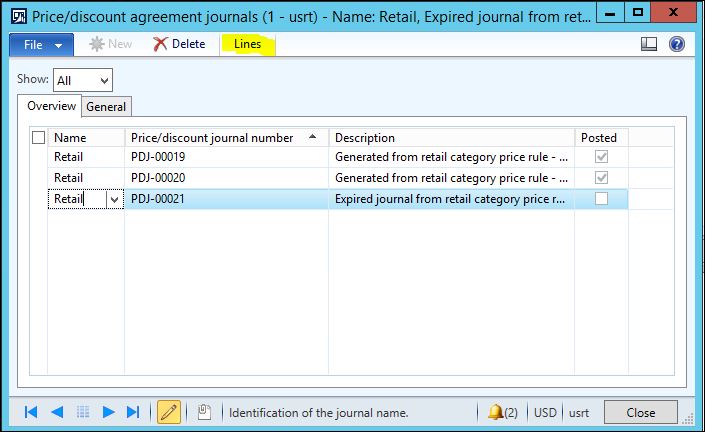The width and height of the screenshot is (705, 432).
Task: Click the next record arrow
Action: 108,412
